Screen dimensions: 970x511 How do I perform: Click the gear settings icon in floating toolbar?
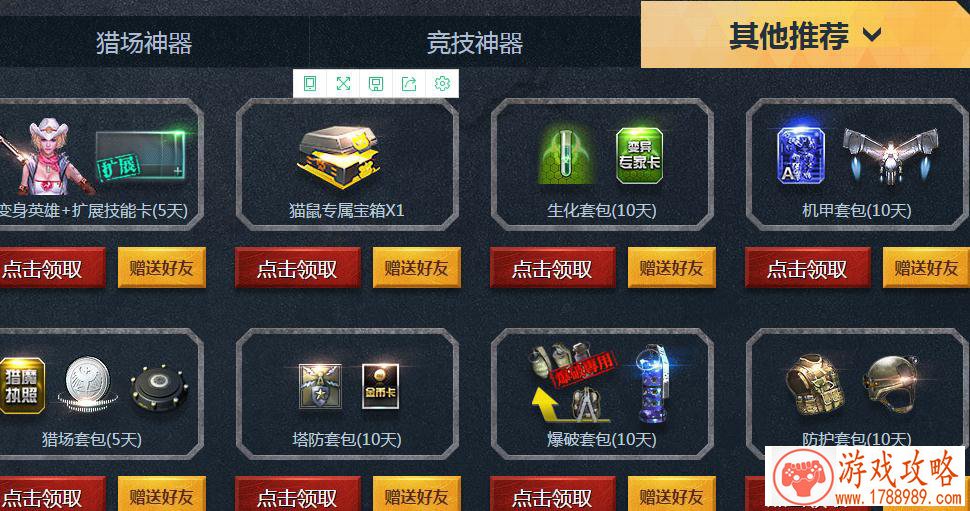click(442, 84)
